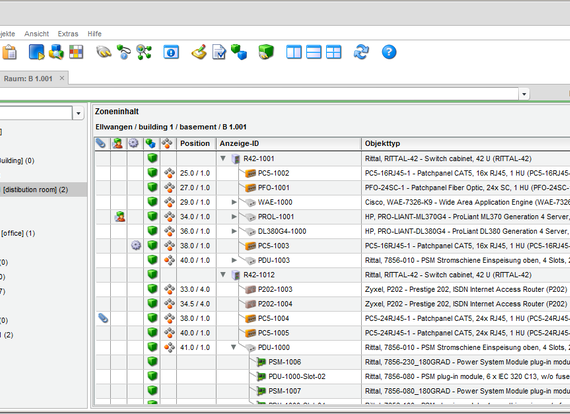Switch to four-pane grid view layout
This screenshot has height=414, width=570.
(333, 52)
